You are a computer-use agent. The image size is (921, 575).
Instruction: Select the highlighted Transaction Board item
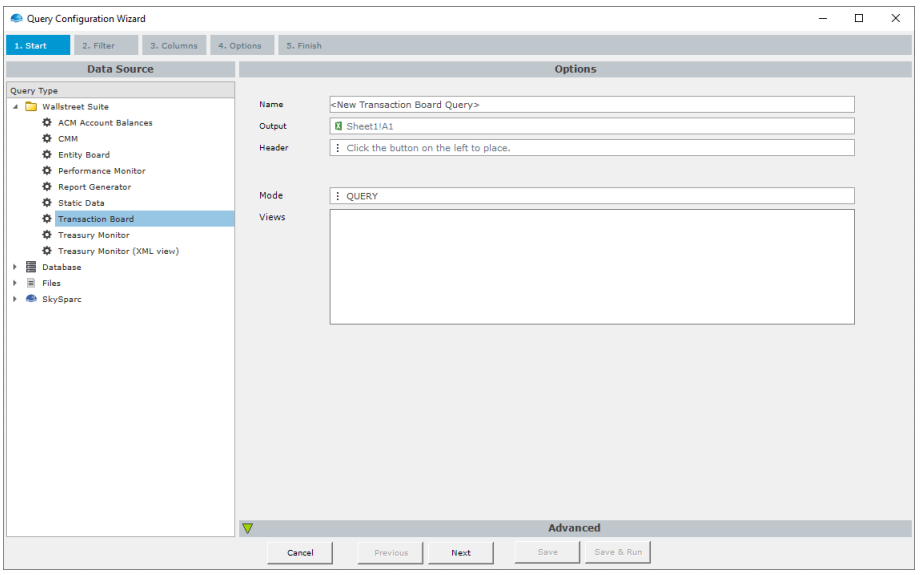coord(144,218)
